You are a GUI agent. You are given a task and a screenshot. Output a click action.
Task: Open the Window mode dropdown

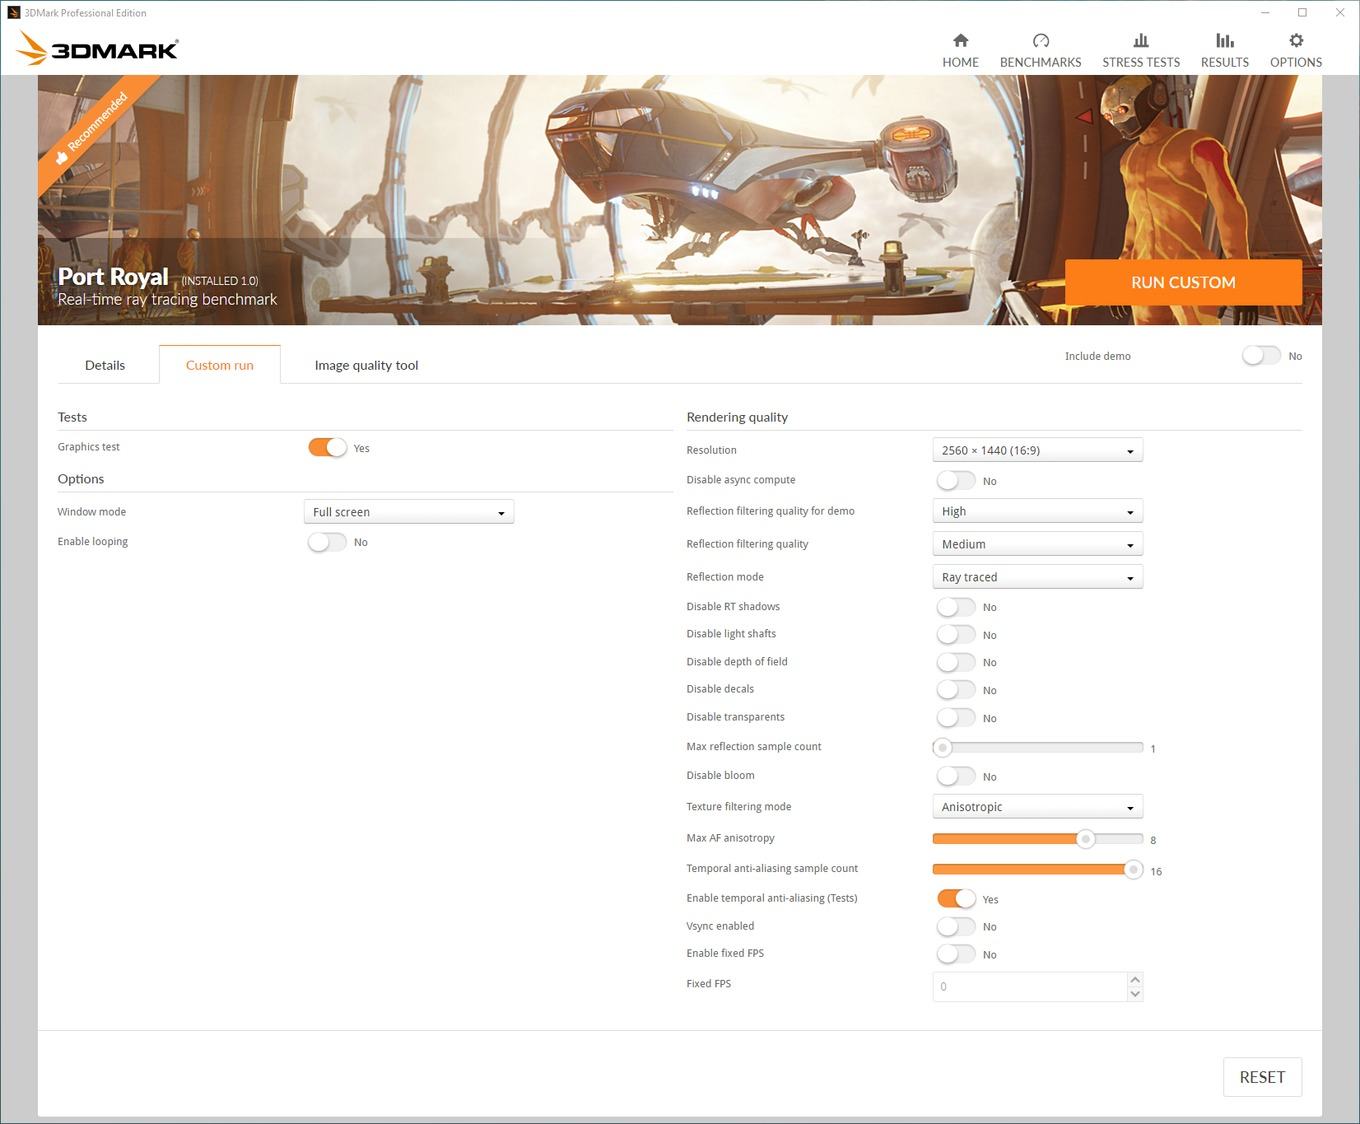pos(409,512)
